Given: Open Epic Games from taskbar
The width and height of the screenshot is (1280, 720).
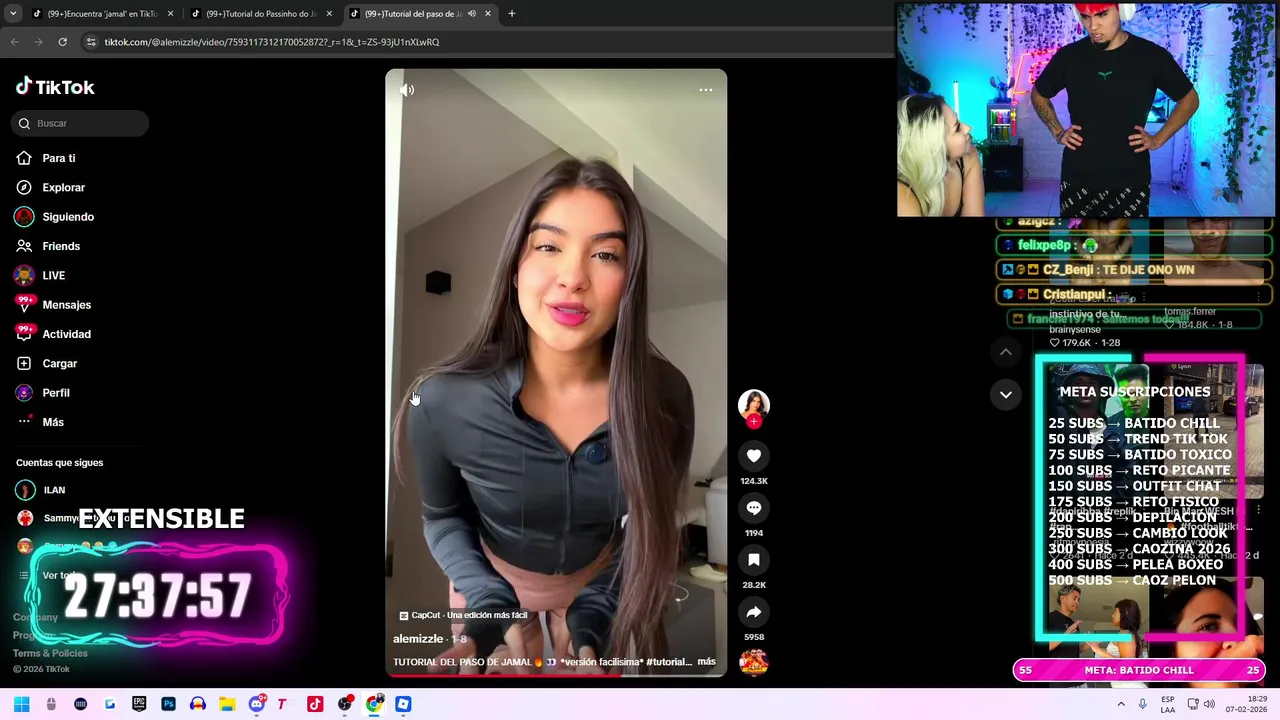Looking at the screenshot, I should click(139, 704).
